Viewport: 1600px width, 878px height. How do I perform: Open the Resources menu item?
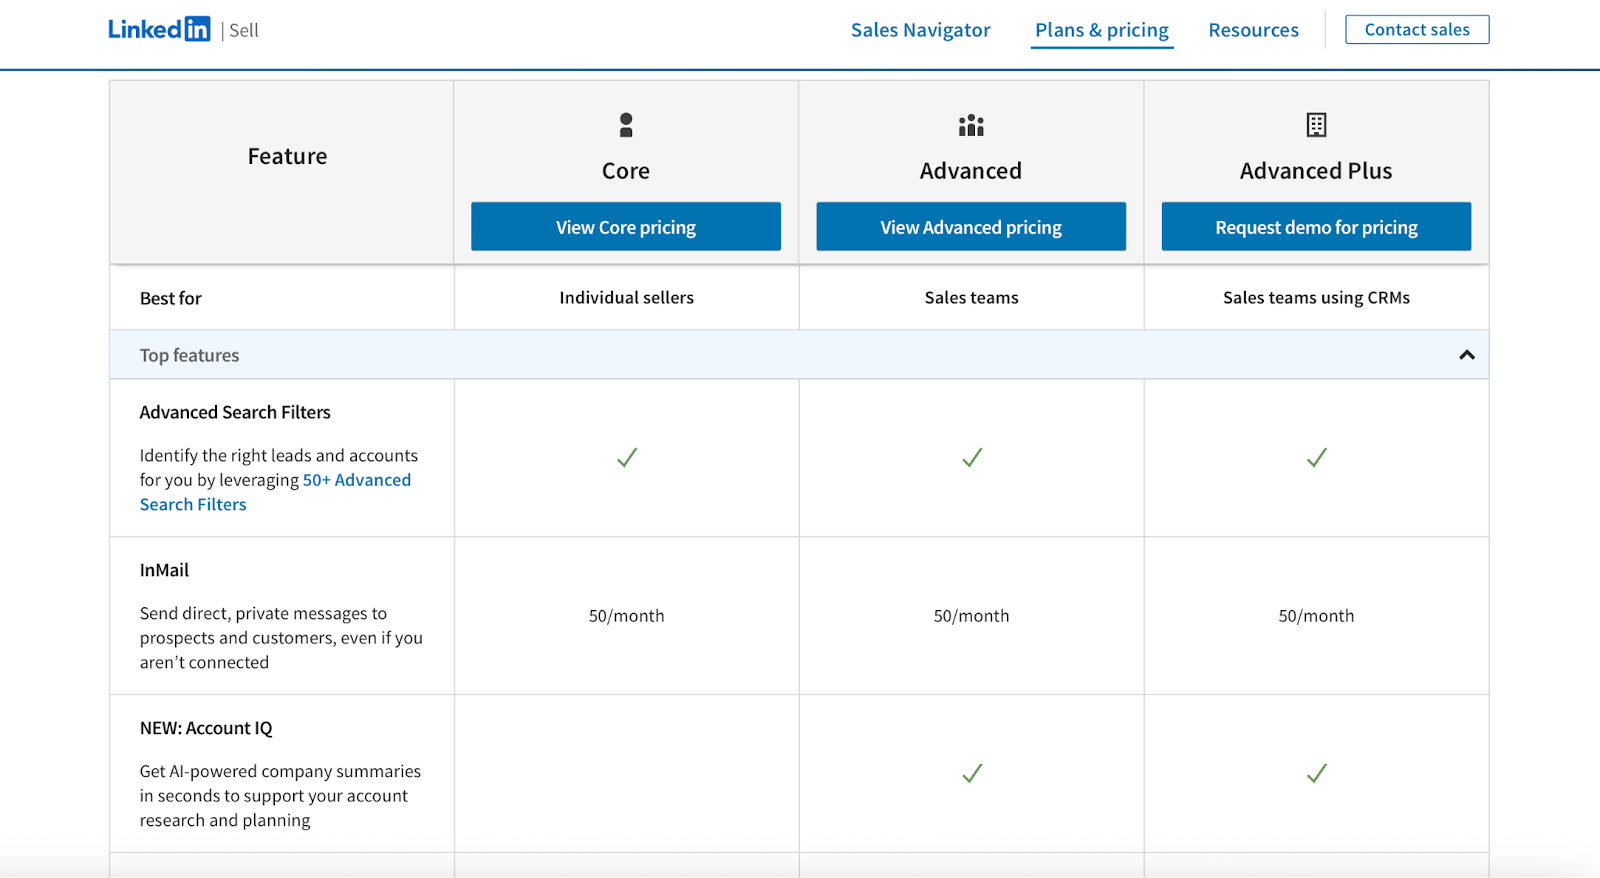(1253, 30)
